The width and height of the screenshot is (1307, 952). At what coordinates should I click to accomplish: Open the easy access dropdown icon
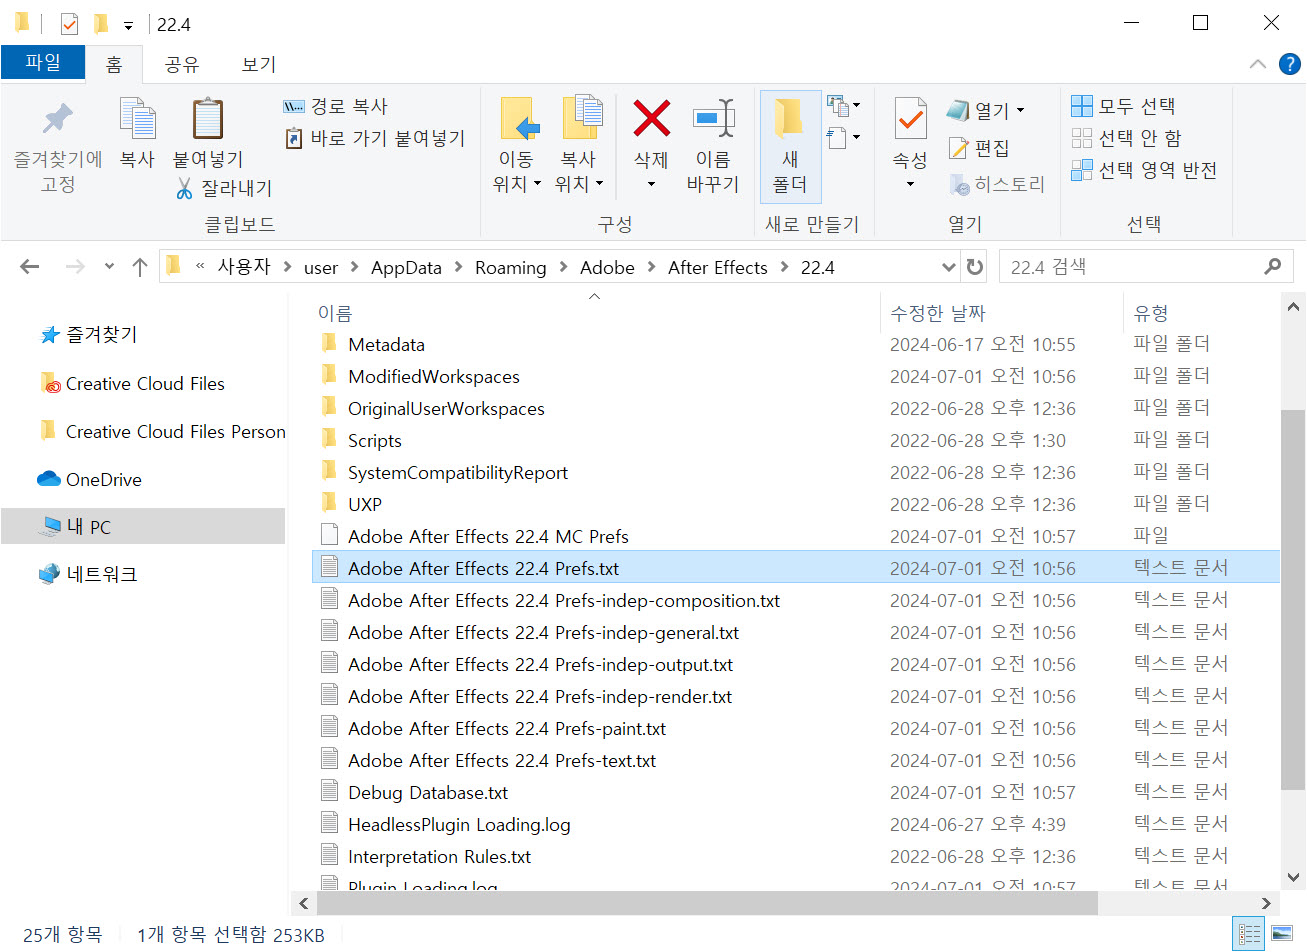(x=843, y=137)
